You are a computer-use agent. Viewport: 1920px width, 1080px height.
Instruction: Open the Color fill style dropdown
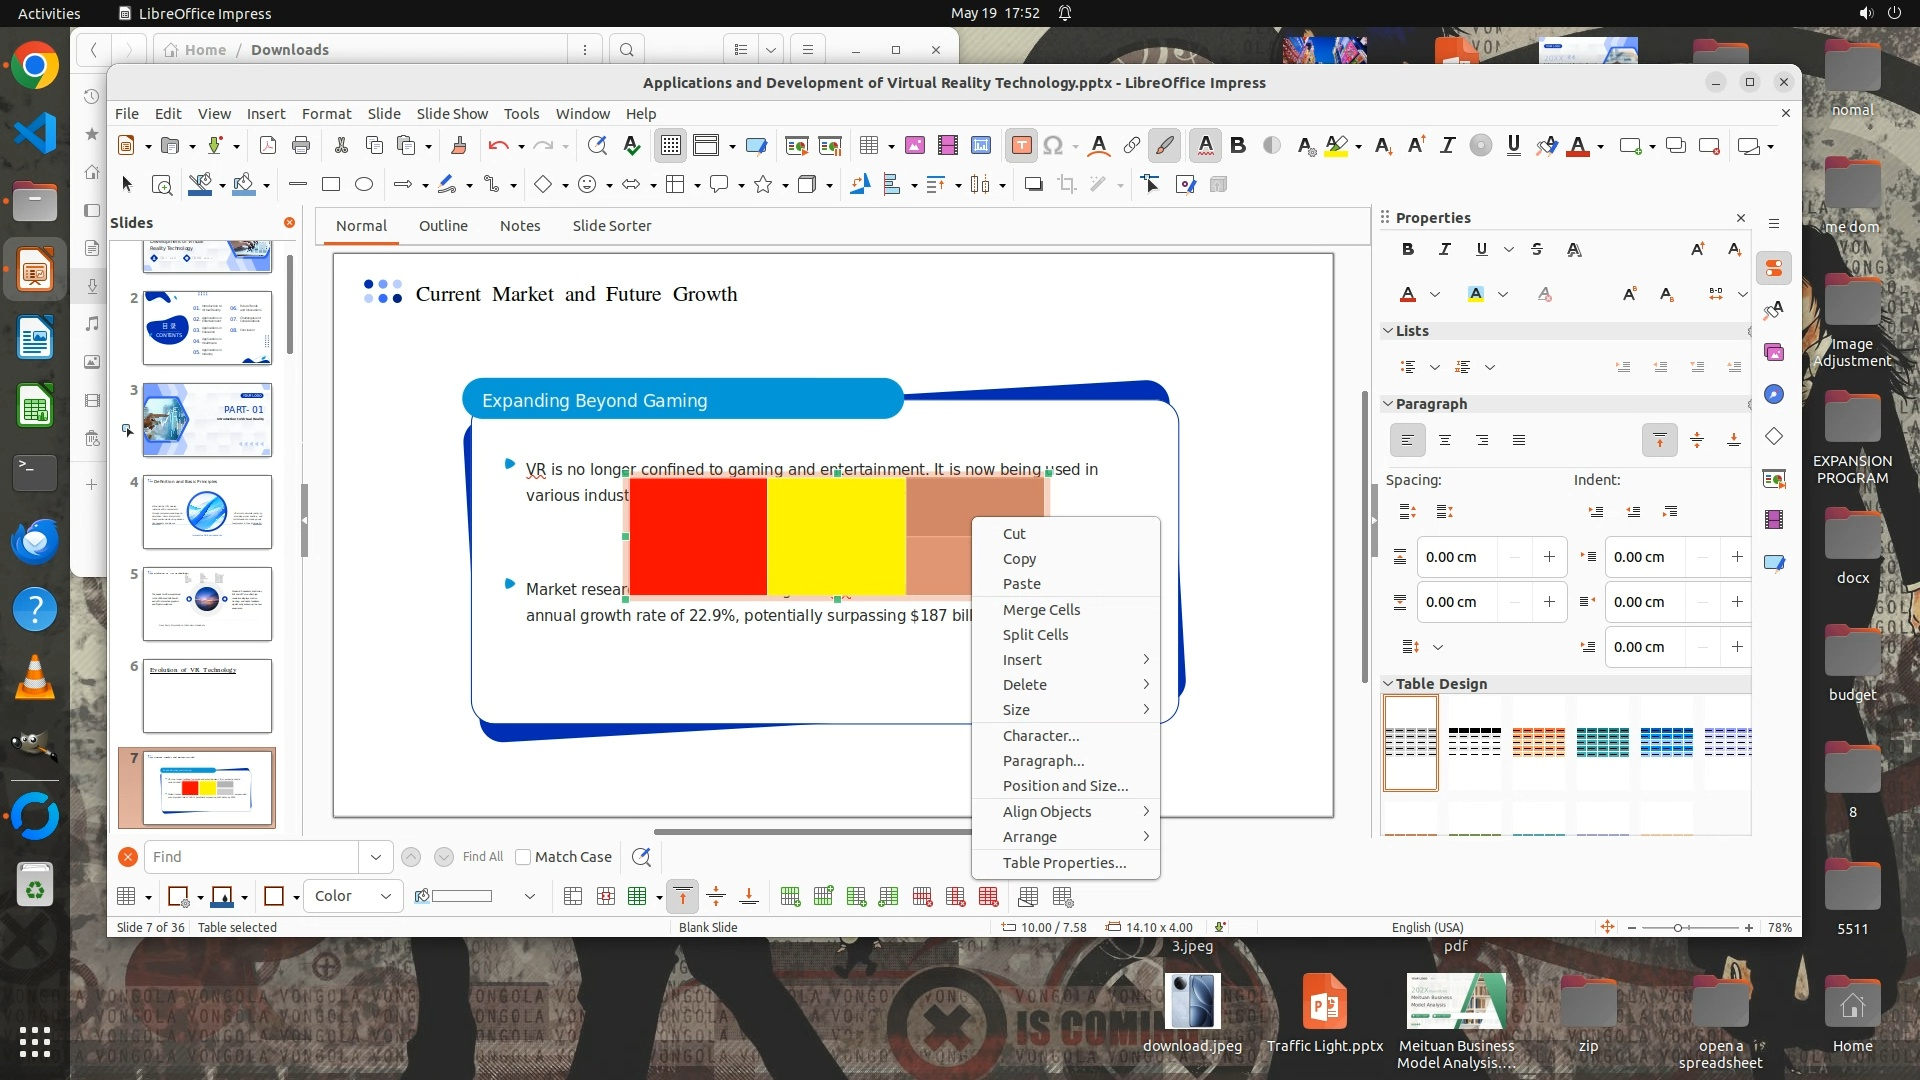(x=353, y=896)
